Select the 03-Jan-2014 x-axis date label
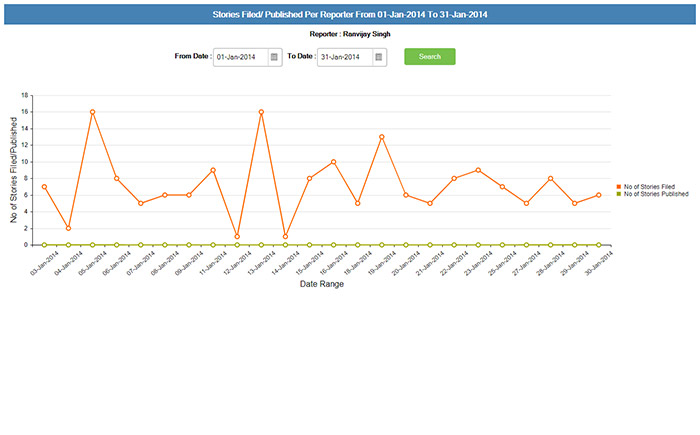Screen dimensions: 700x435 (44, 263)
